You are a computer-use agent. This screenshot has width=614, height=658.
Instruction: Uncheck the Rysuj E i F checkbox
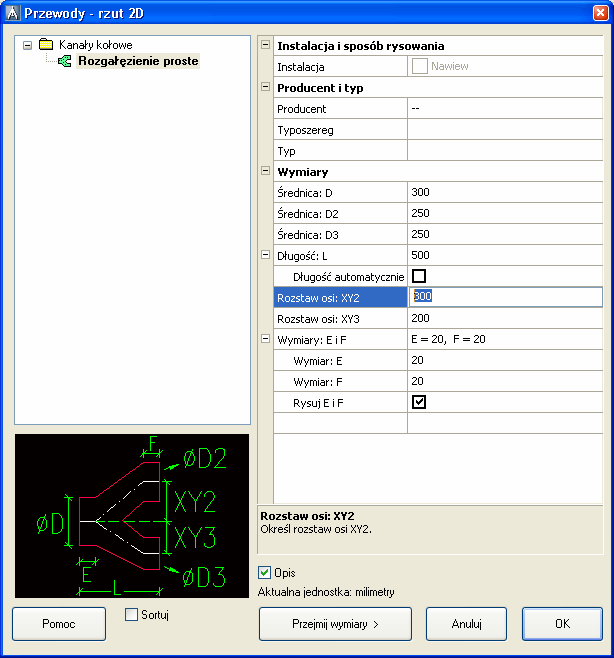419,402
